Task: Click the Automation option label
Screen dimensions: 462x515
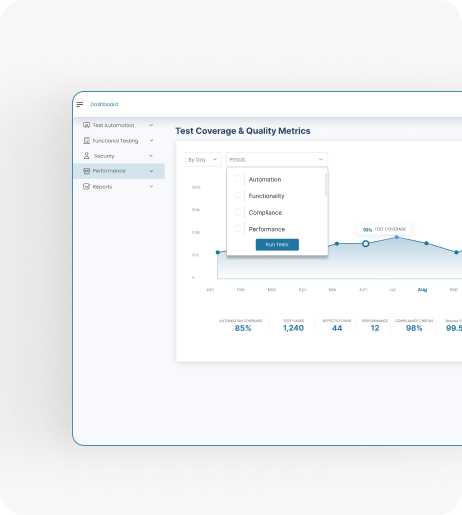Action: (265, 179)
